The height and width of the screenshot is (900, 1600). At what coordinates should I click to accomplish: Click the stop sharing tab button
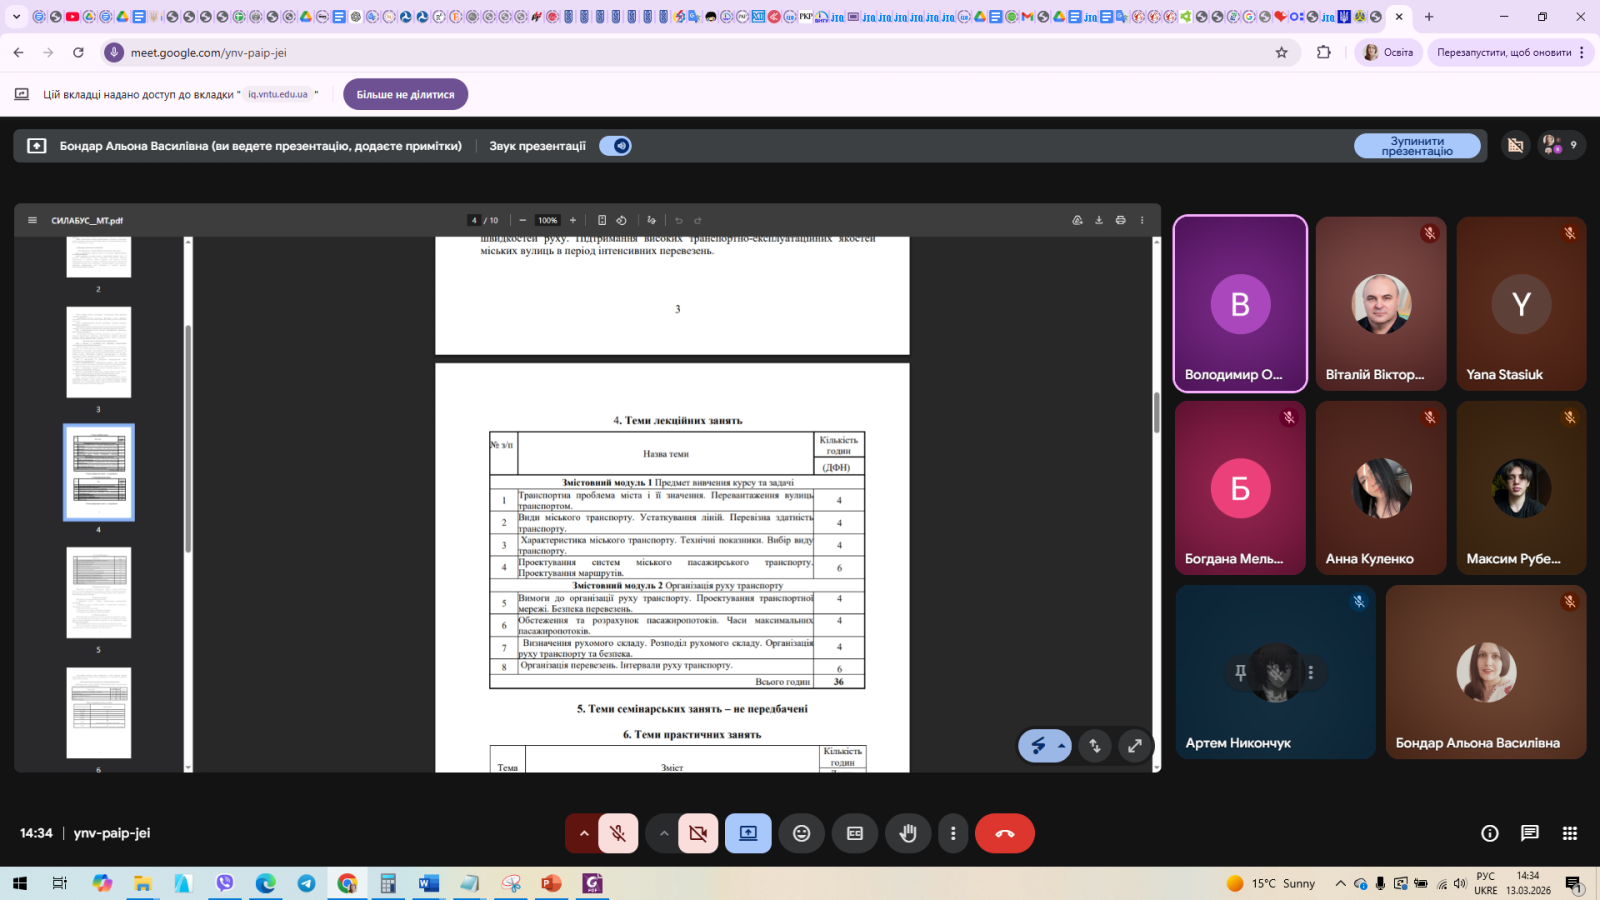(405, 94)
